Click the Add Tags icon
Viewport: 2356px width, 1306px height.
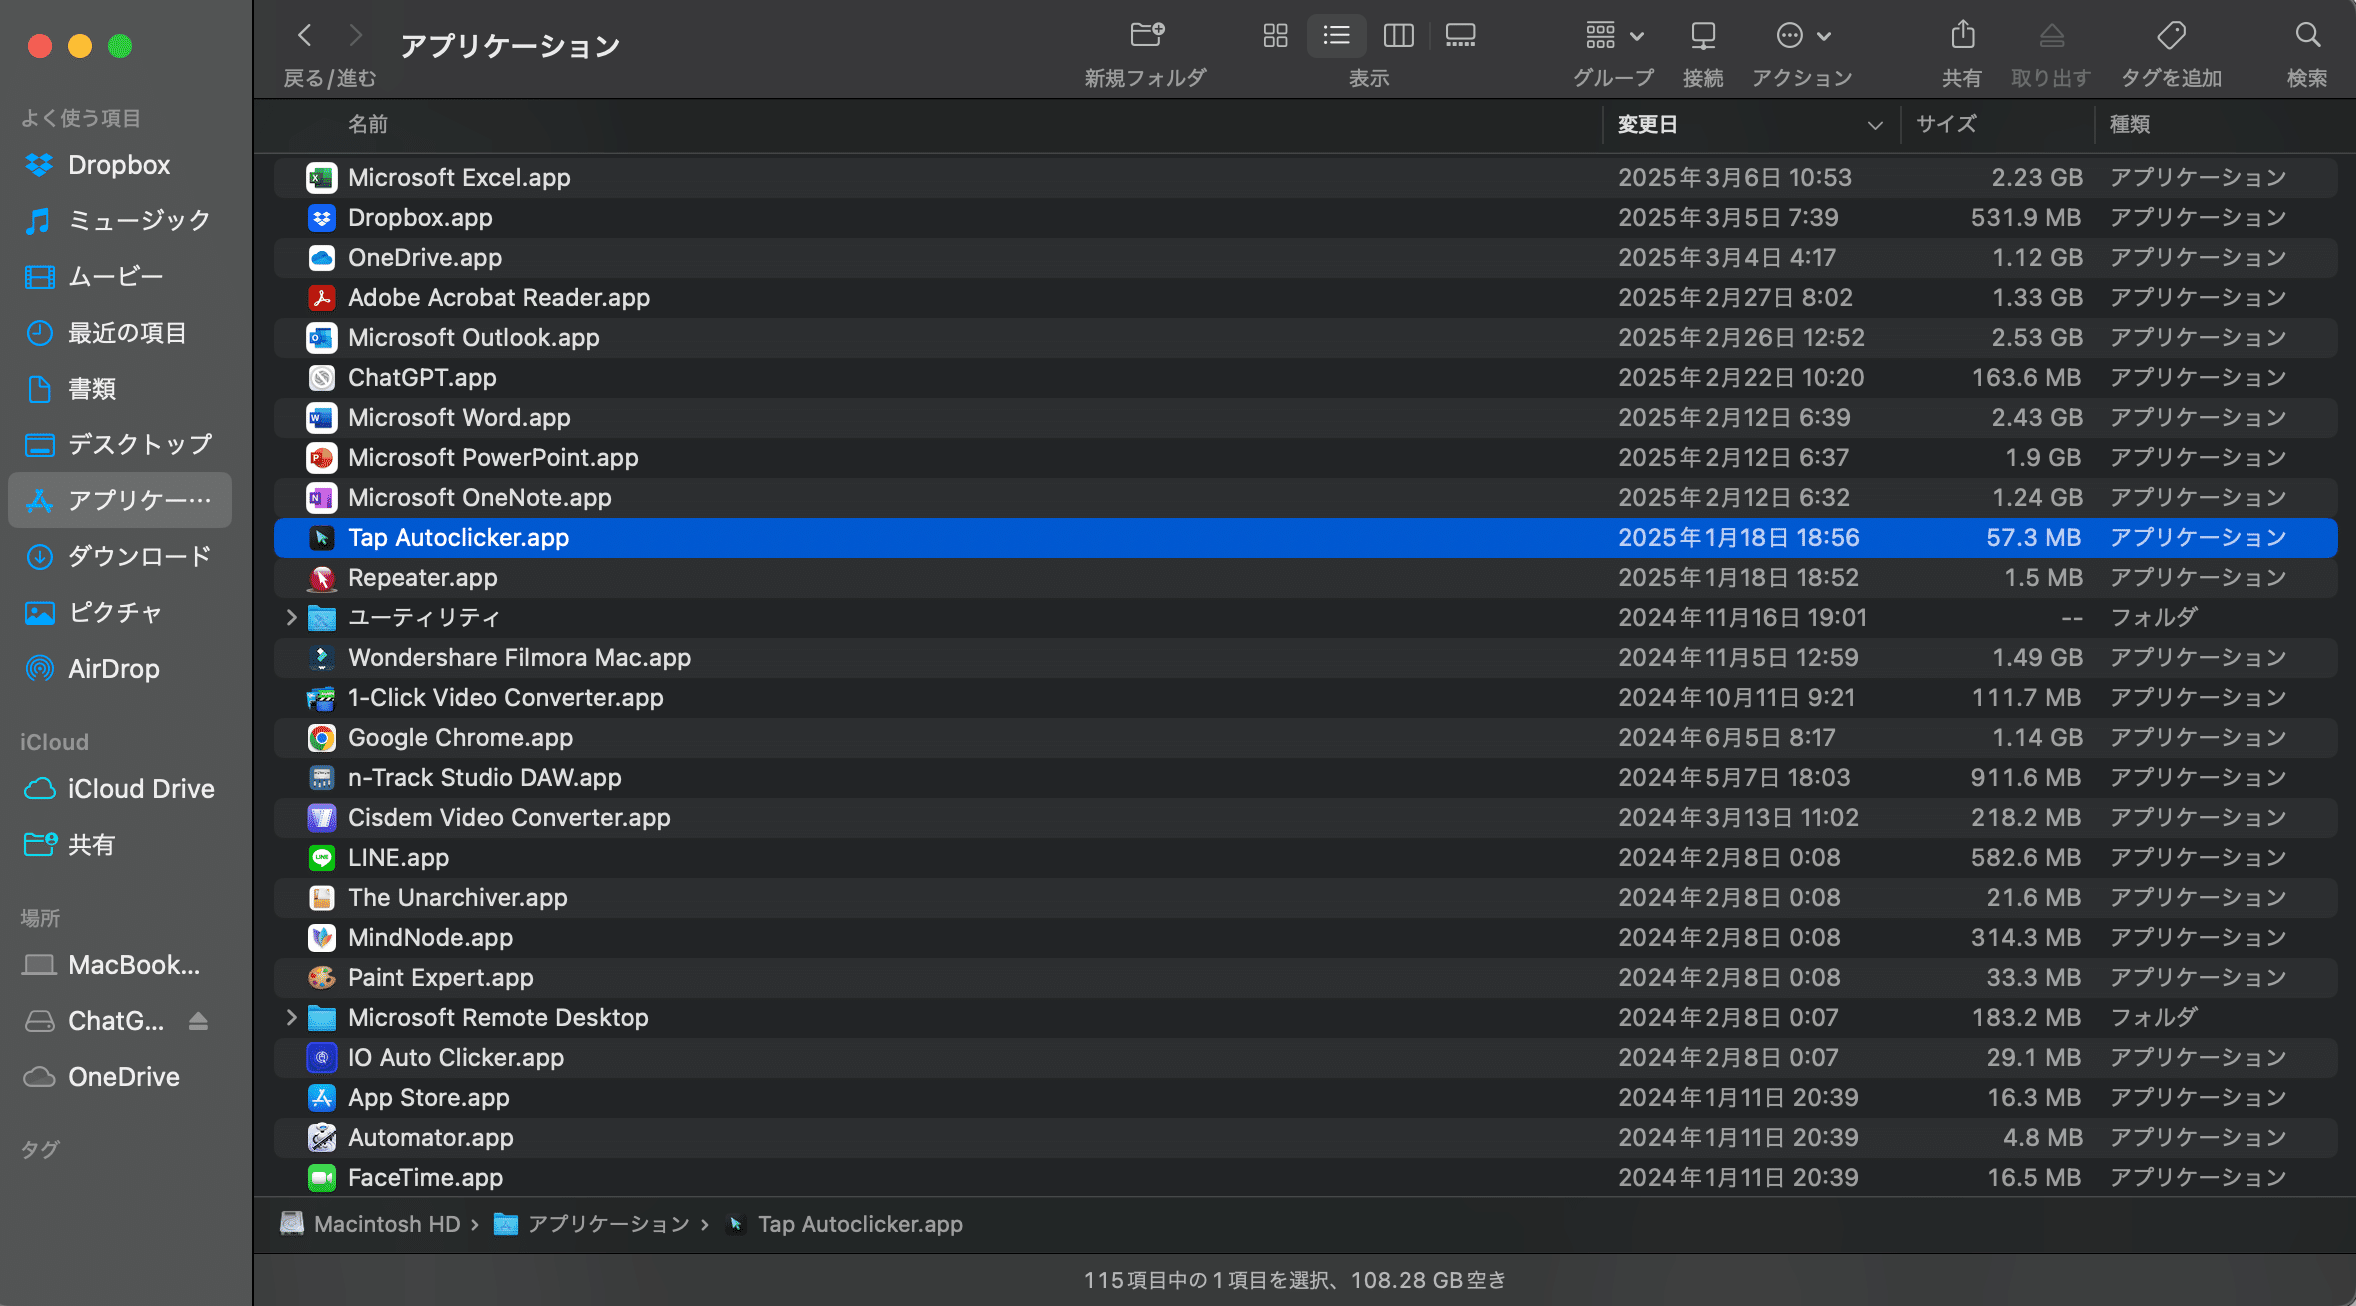click(2171, 36)
